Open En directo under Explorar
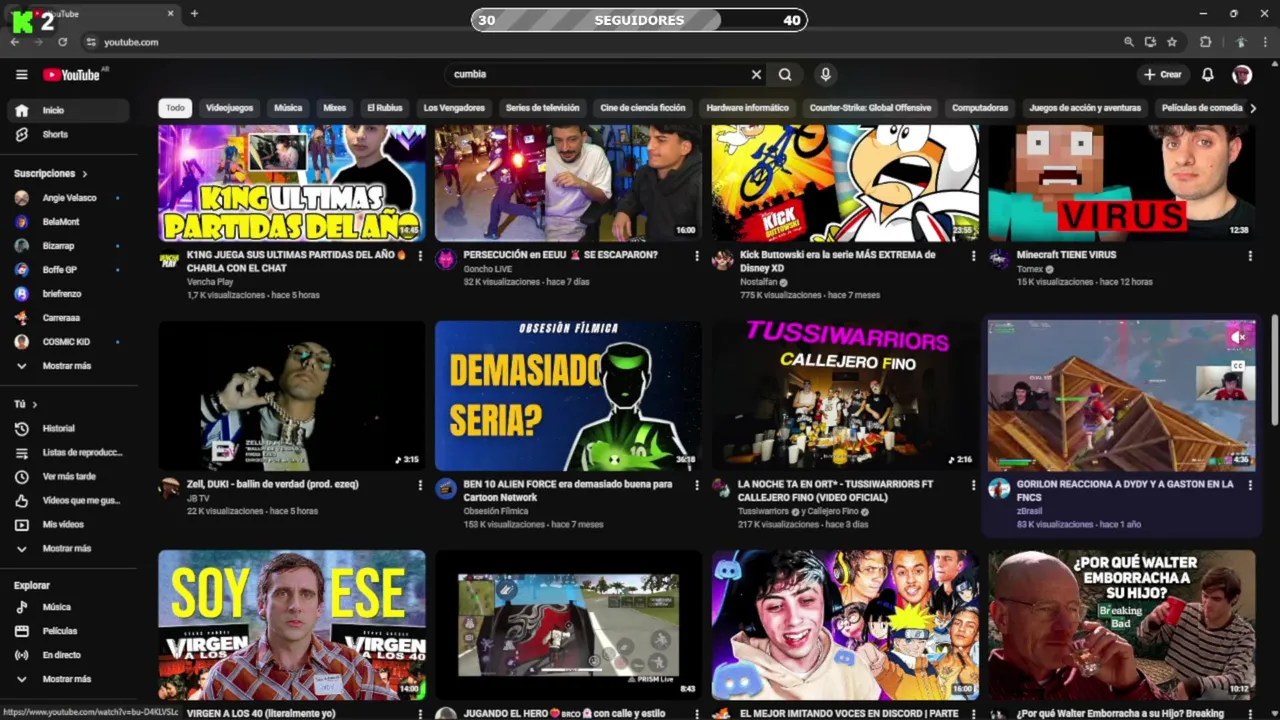 click(x=68, y=655)
